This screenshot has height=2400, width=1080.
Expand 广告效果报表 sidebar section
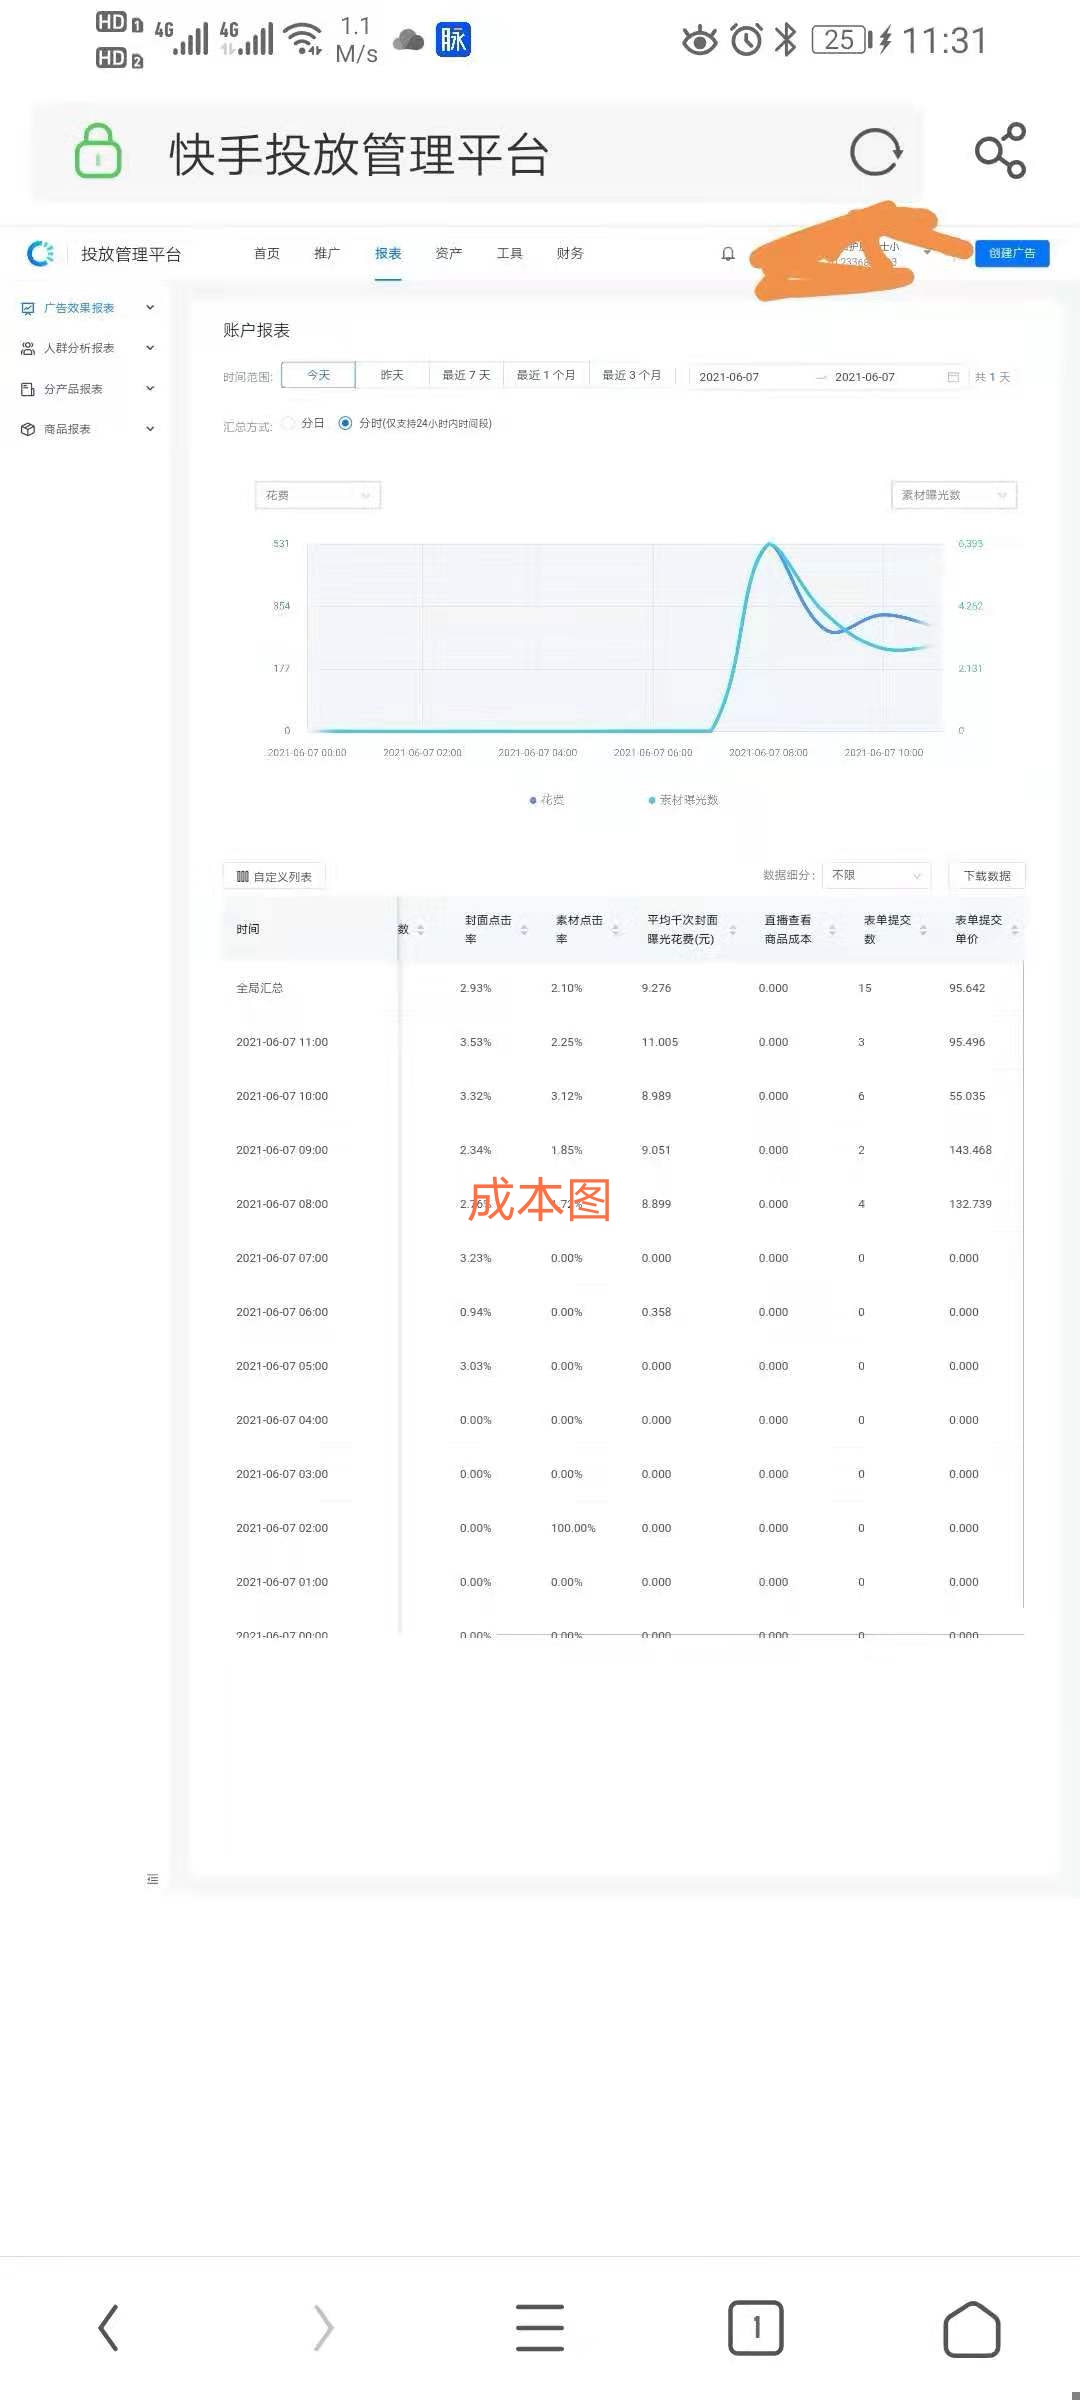tap(150, 308)
